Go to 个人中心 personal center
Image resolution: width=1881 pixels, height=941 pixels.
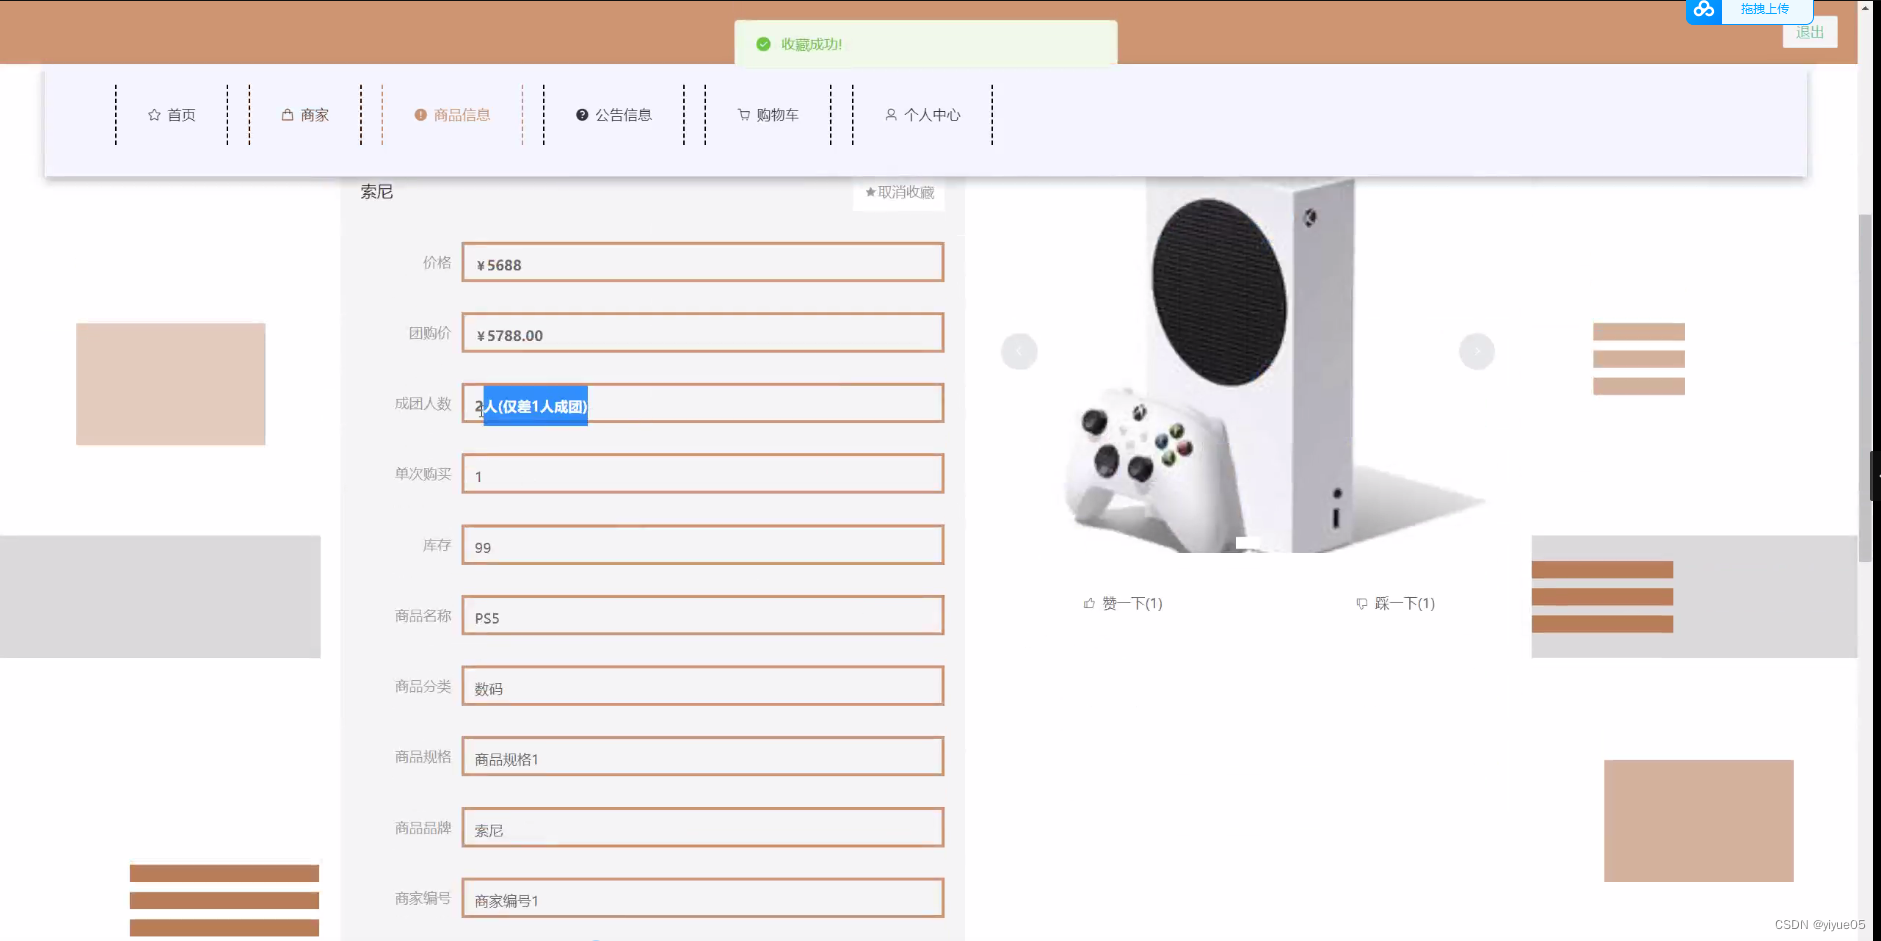(x=922, y=115)
